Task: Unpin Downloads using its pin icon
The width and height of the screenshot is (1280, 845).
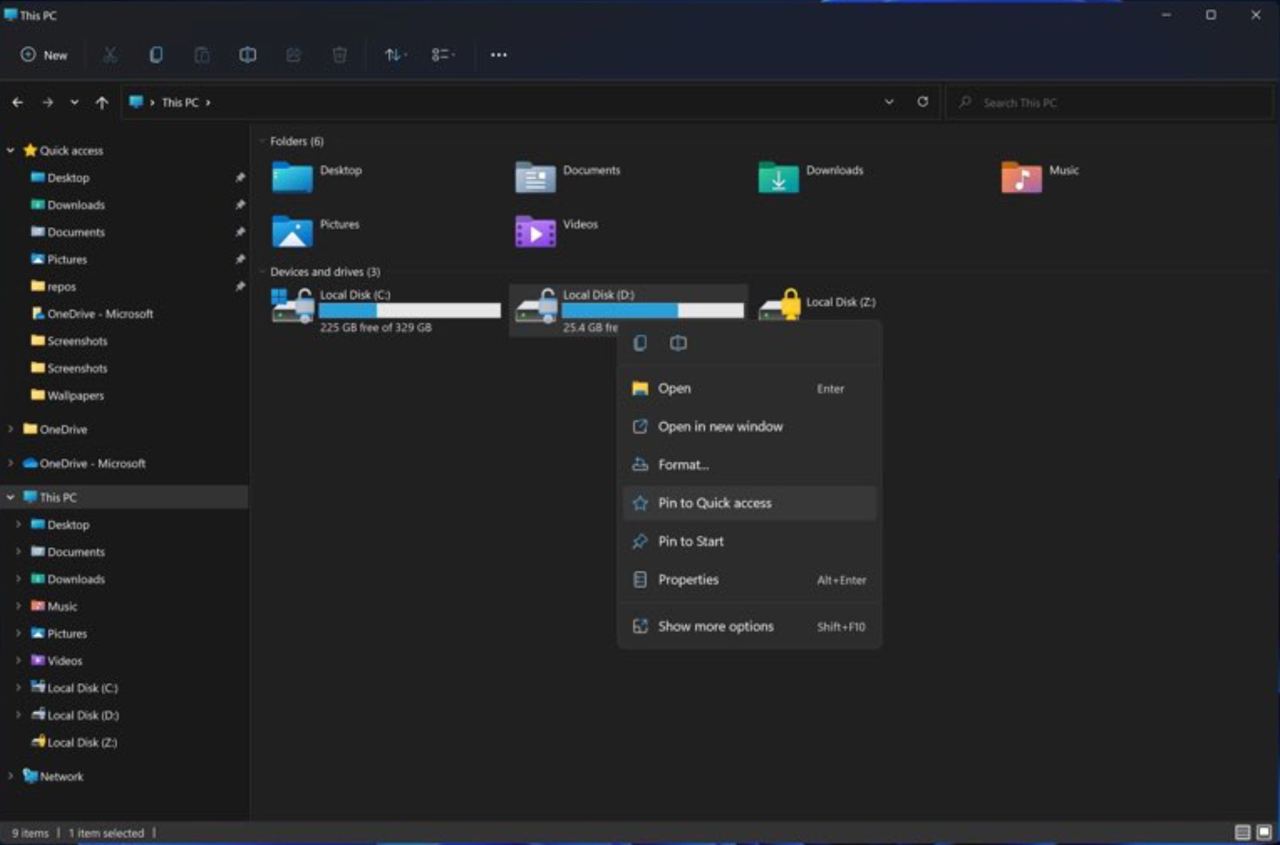Action: coord(240,205)
